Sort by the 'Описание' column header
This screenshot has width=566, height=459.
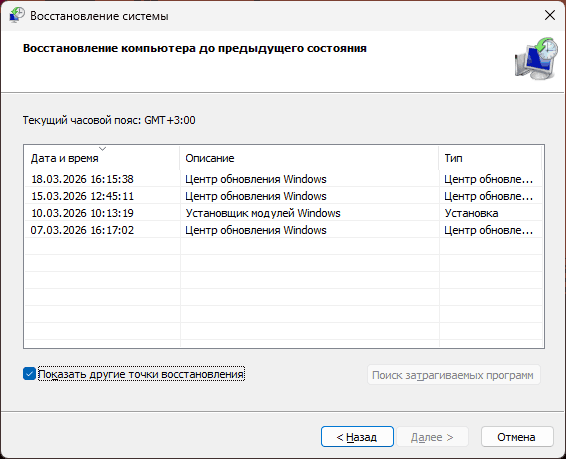pyautogui.click(x=309, y=158)
